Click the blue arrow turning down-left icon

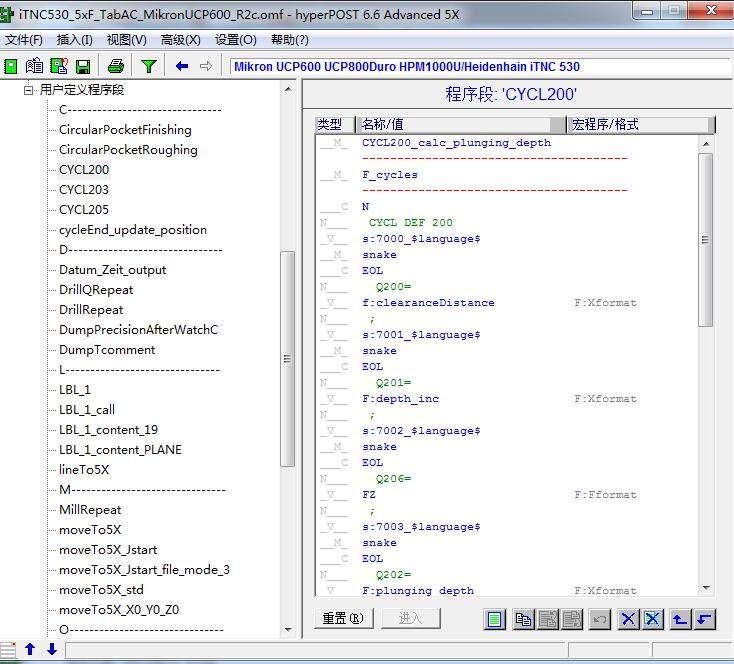(x=705, y=620)
